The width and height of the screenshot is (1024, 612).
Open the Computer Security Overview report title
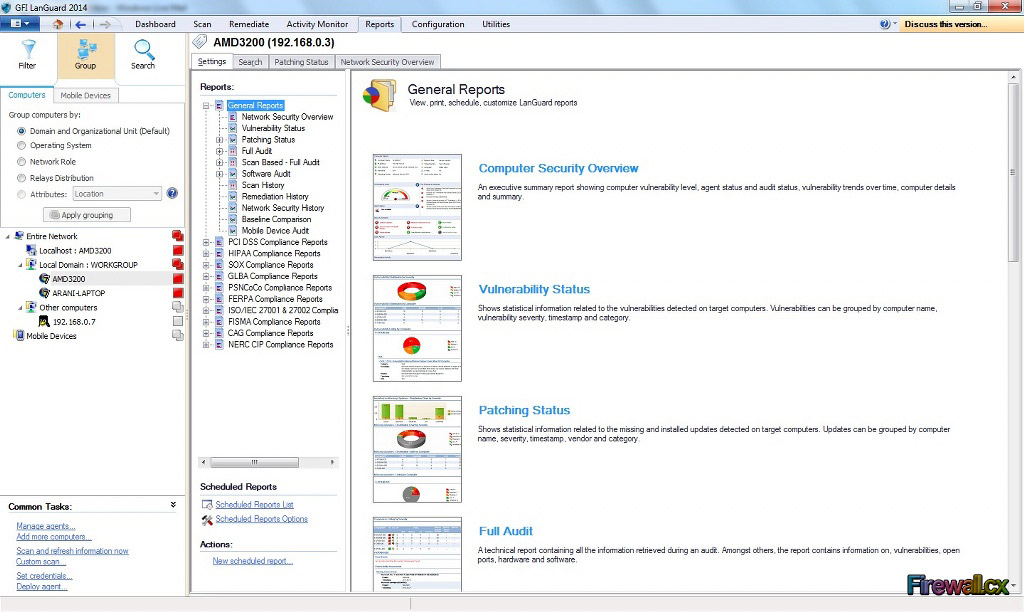pos(558,168)
